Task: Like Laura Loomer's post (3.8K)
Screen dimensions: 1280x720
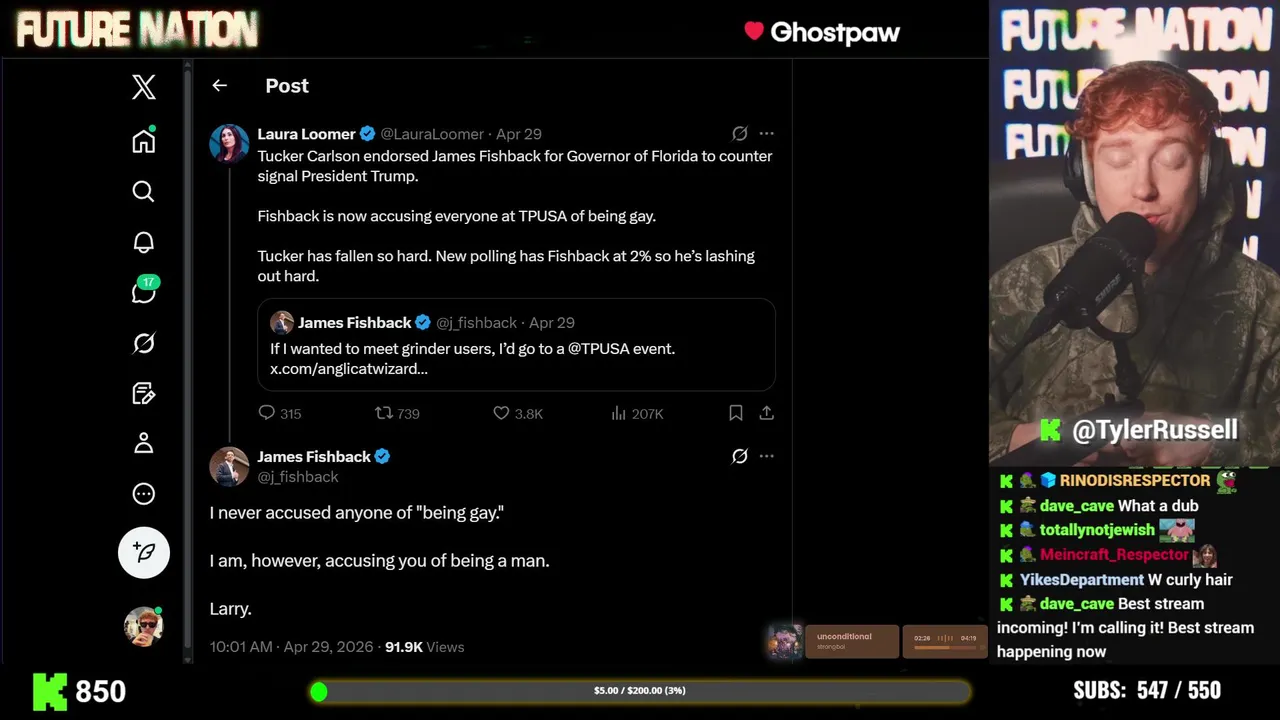Action: (x=518, y=413)
